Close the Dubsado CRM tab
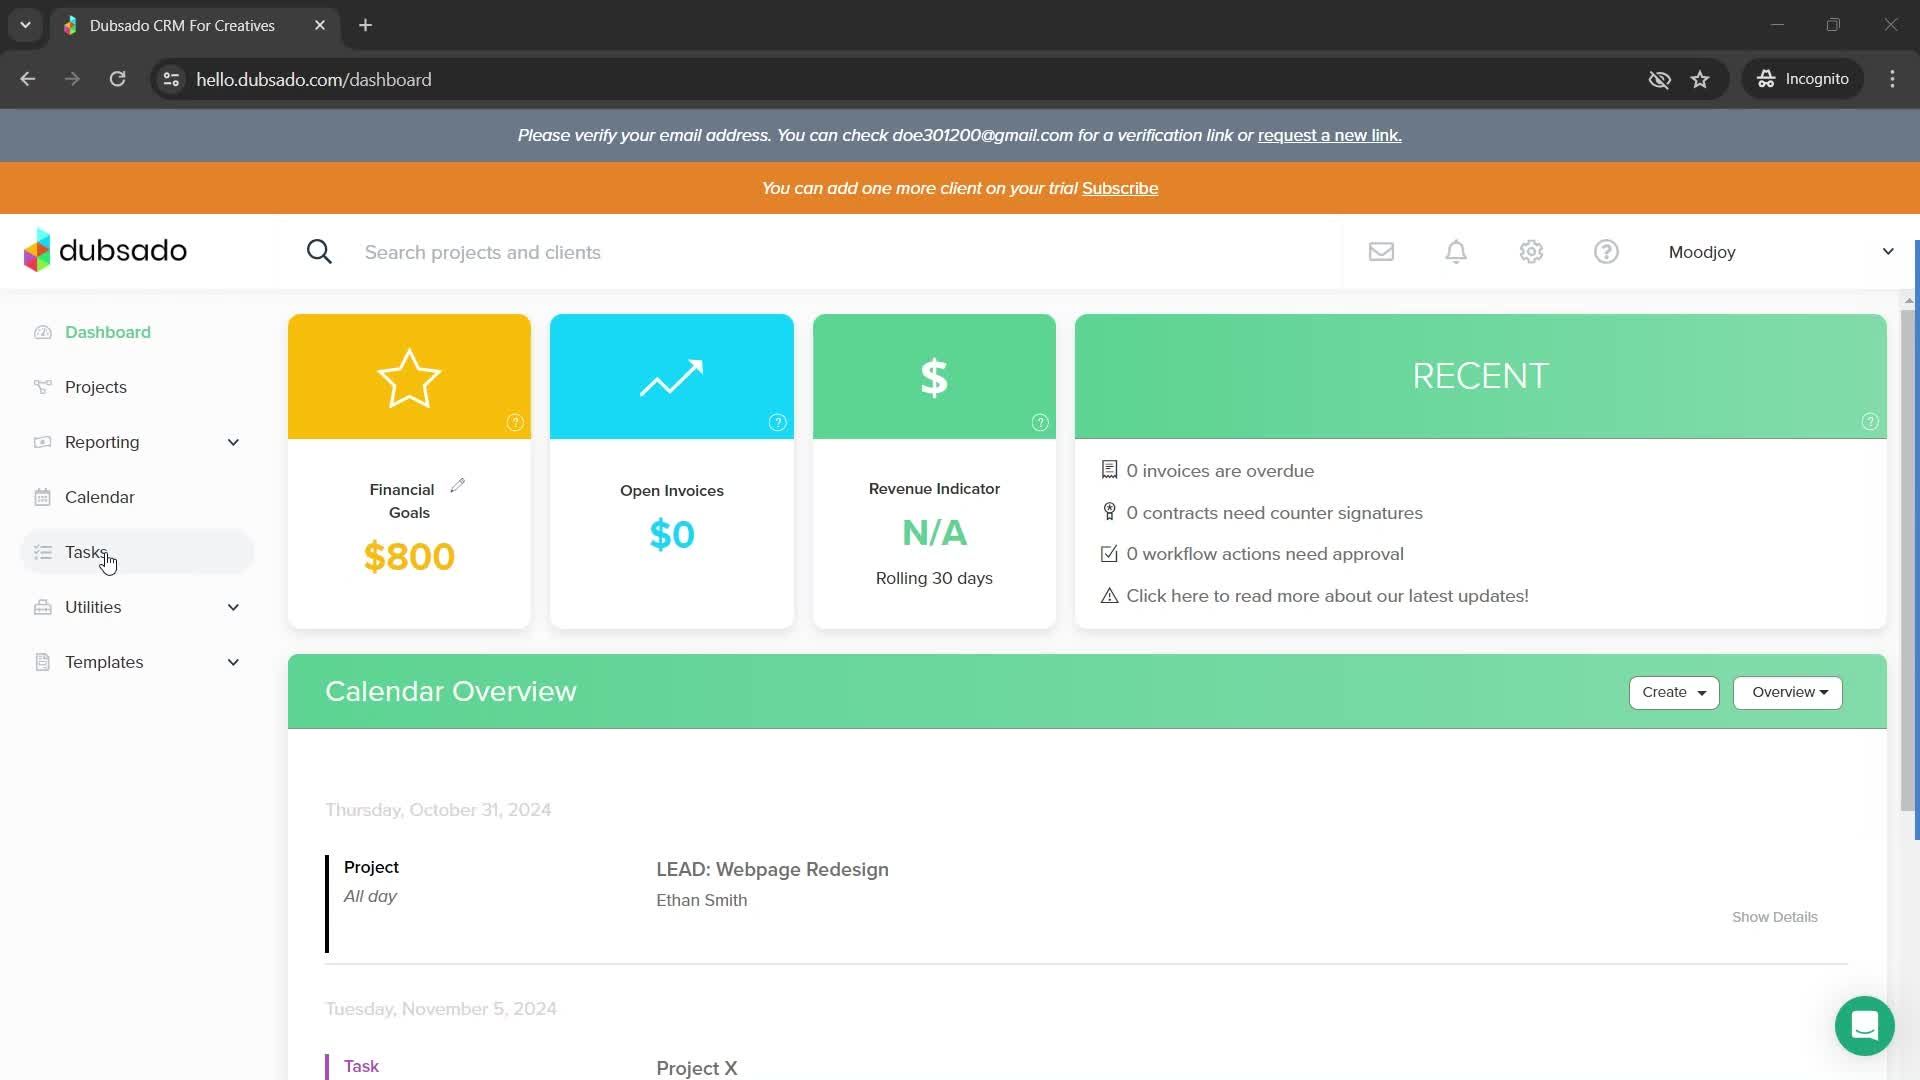This screenshot has width=1920, height=1080. 320,25
